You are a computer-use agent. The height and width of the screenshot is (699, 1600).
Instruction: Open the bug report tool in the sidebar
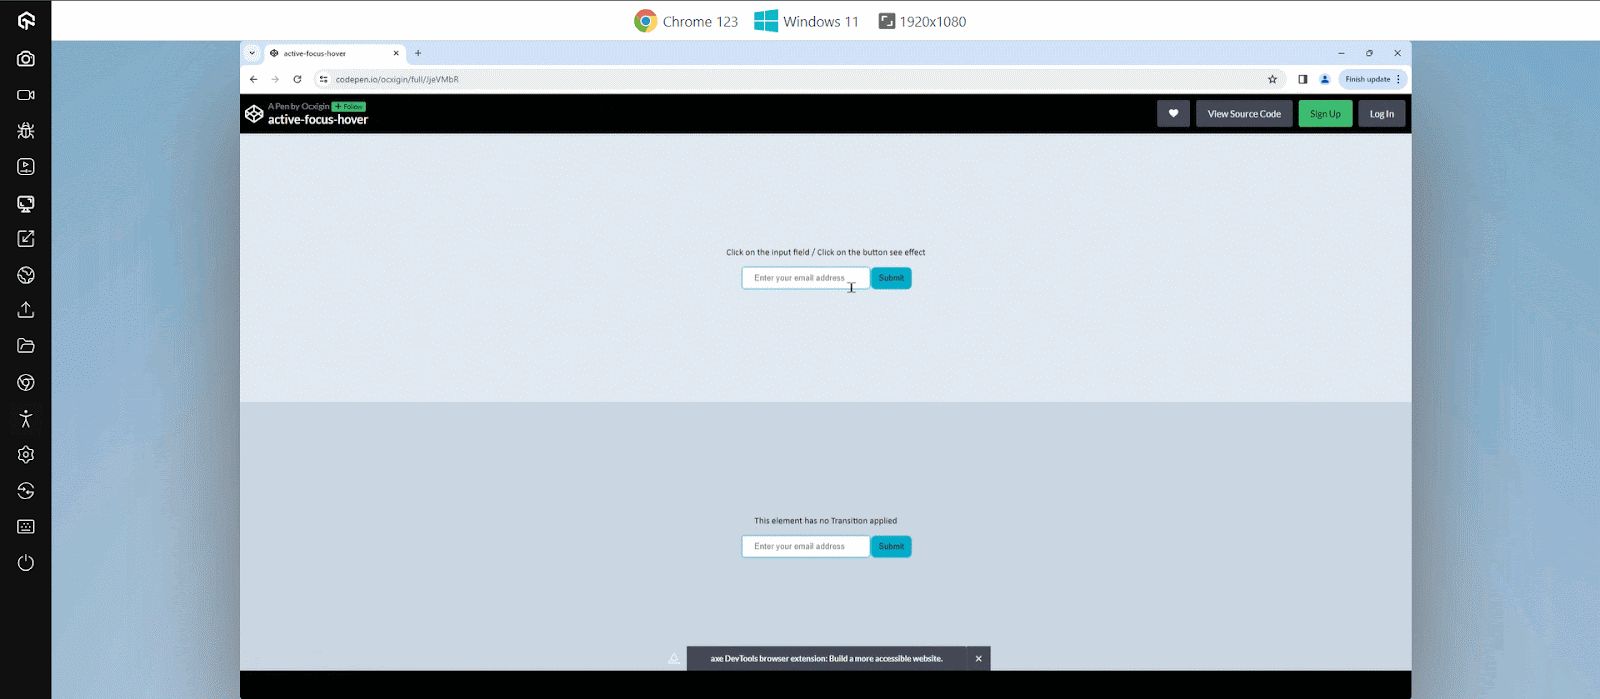[26, 131]
